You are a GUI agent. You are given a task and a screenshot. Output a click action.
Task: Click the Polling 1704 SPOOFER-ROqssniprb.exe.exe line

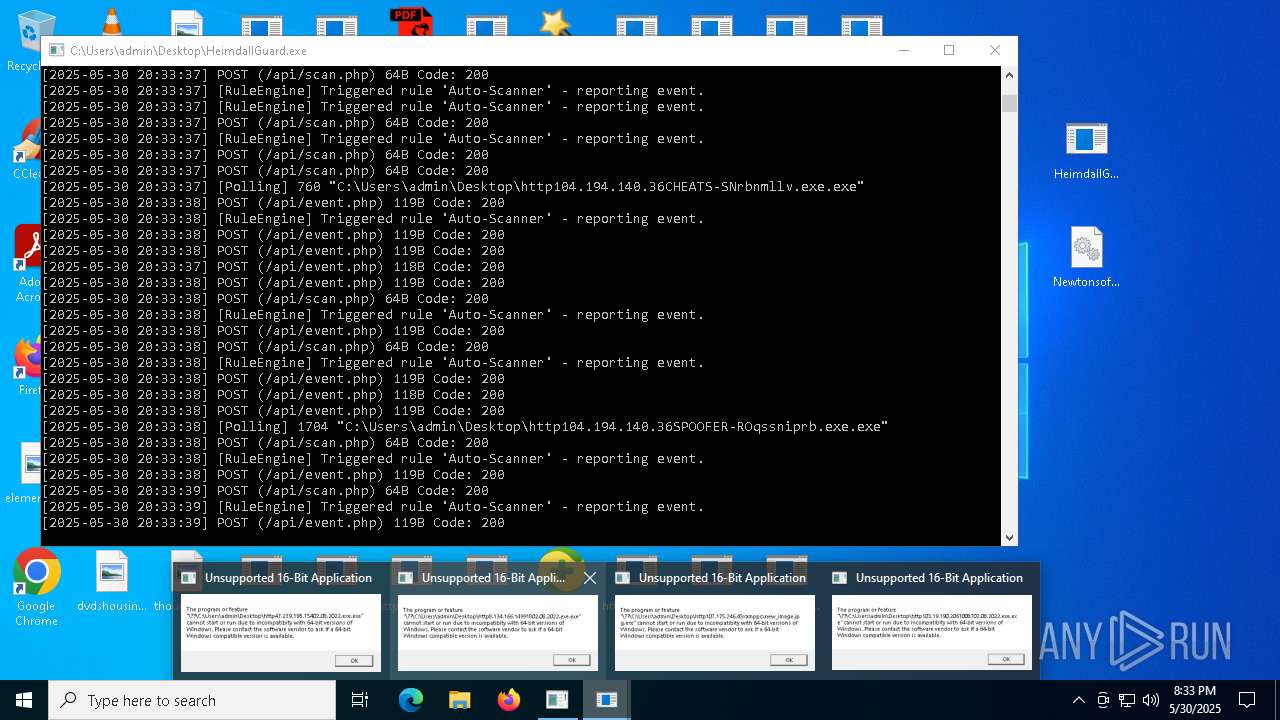pos(465,427)
